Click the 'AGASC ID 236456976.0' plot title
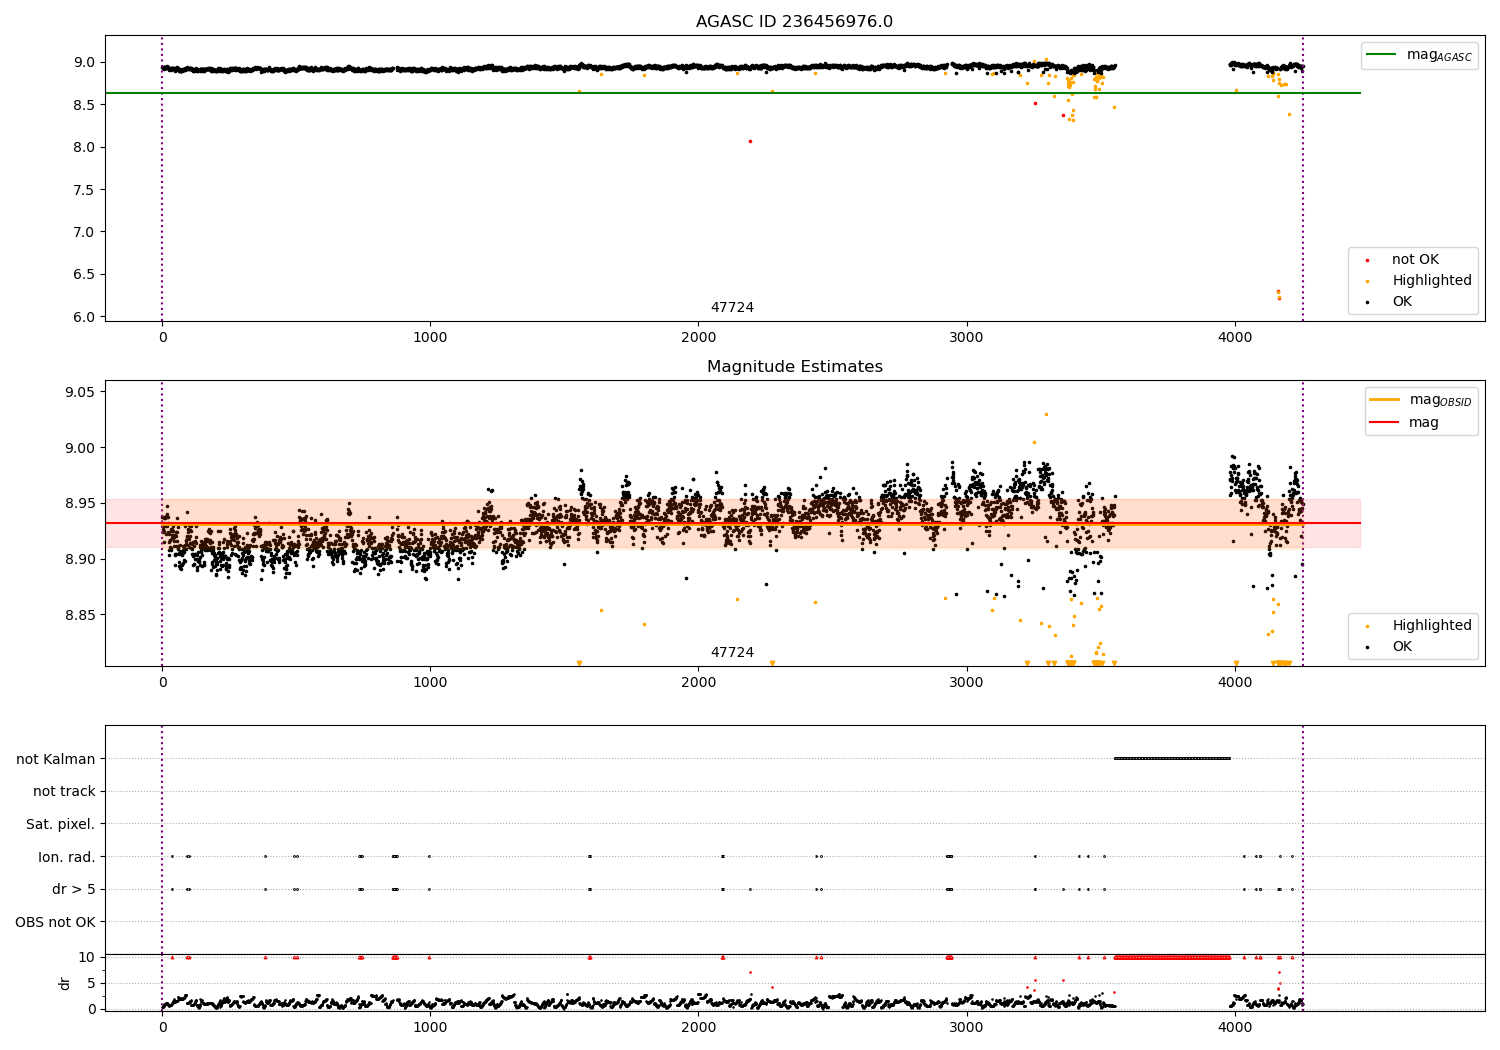This screenshot has height=1050, width=1500. coord(794,22)
